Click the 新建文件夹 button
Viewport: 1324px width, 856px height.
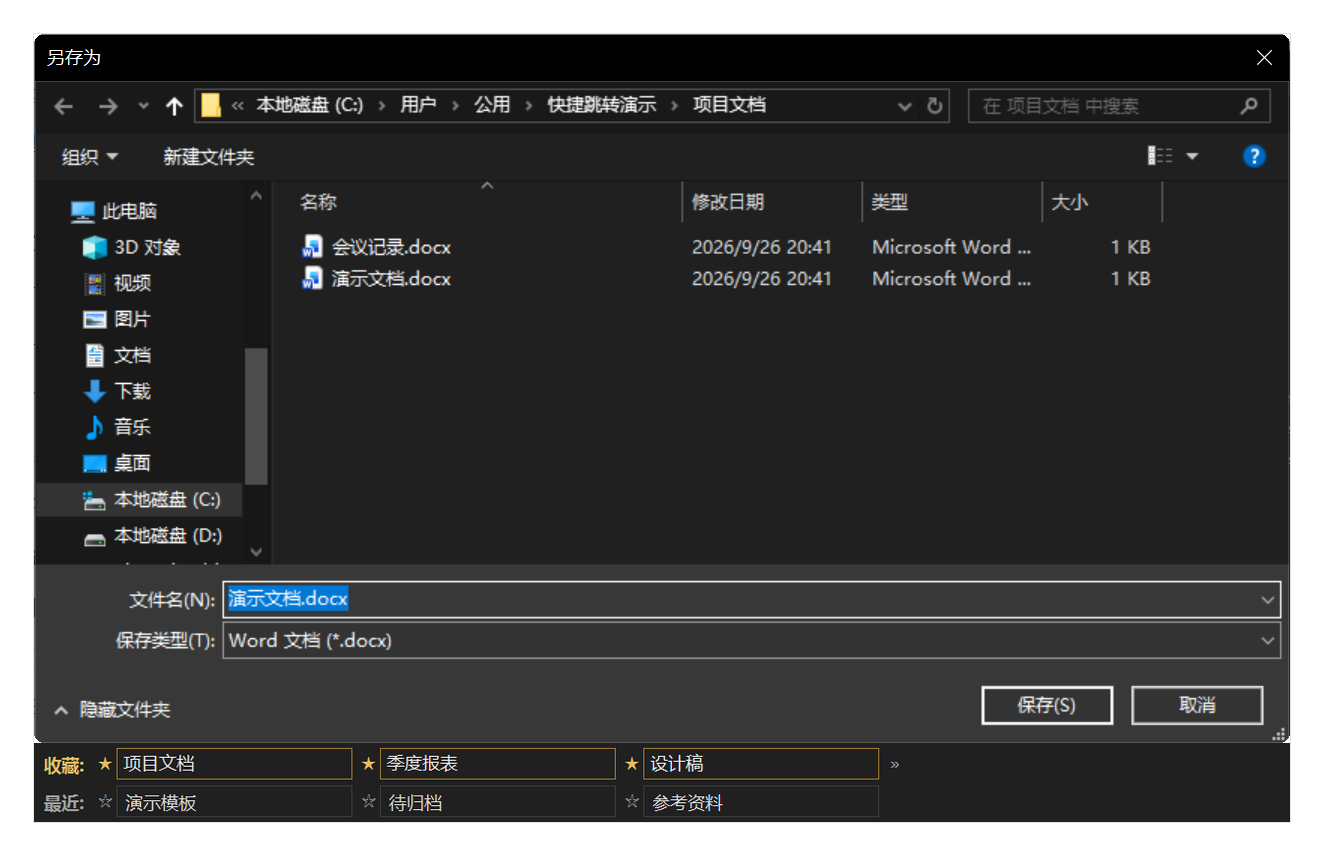pos(209,157)
